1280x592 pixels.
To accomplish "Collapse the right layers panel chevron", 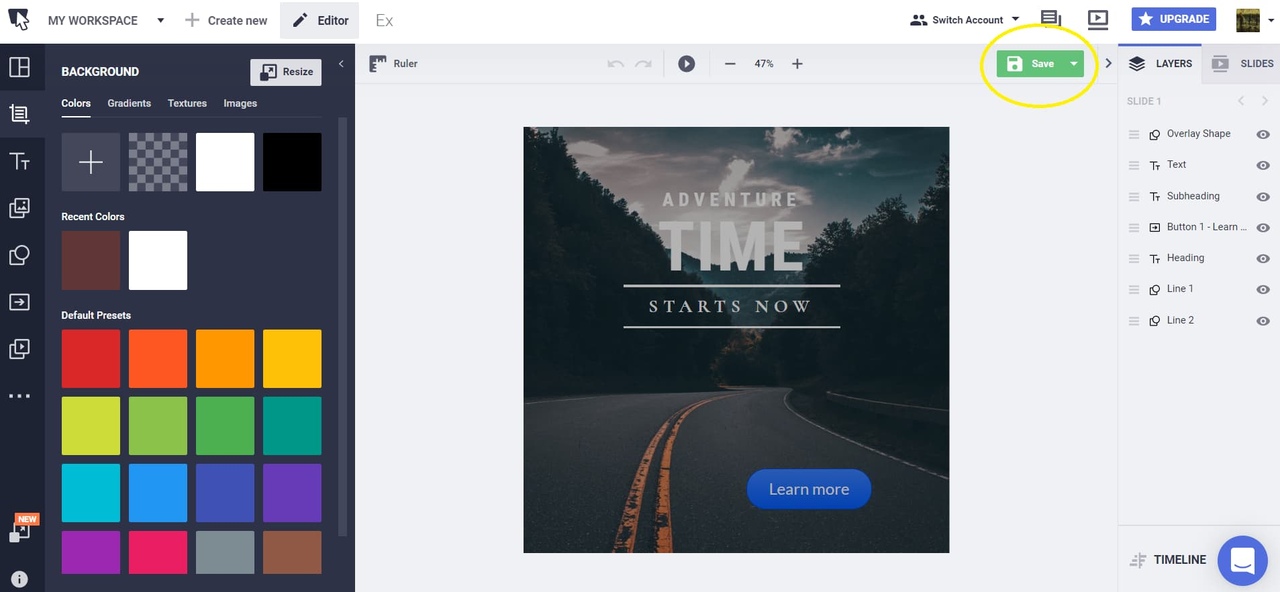I will pos(1108,63).
